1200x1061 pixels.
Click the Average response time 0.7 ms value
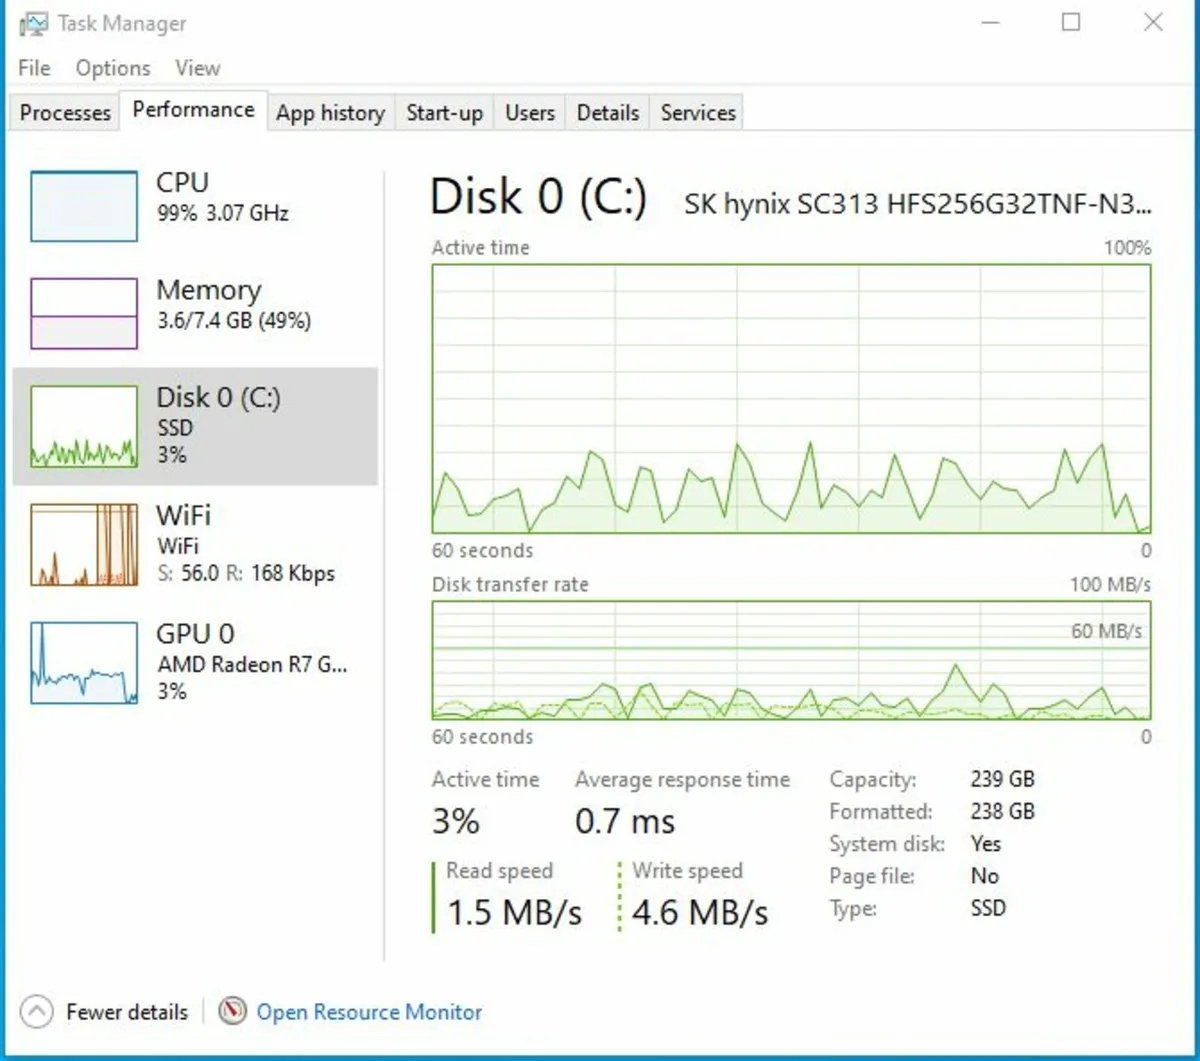click(x=625, y=822)
